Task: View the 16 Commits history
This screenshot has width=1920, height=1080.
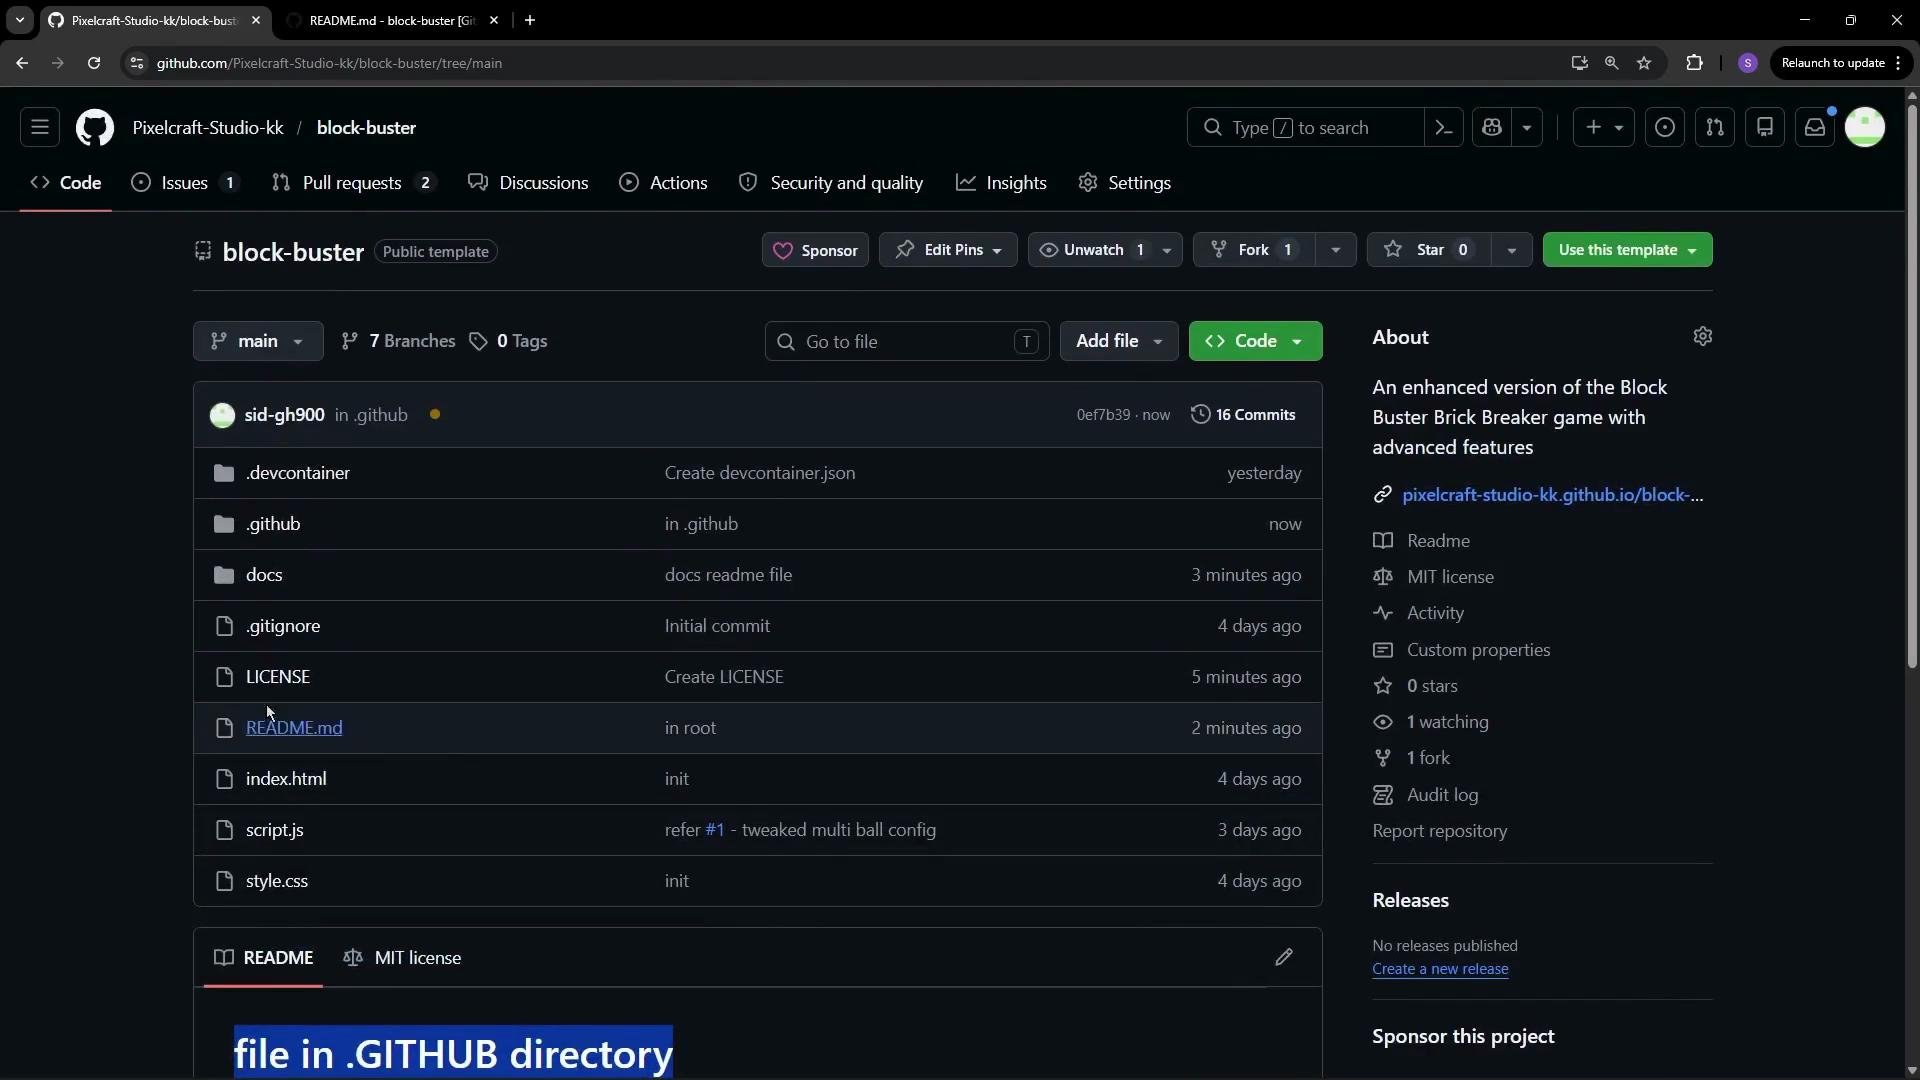Action: [1243, 414]
